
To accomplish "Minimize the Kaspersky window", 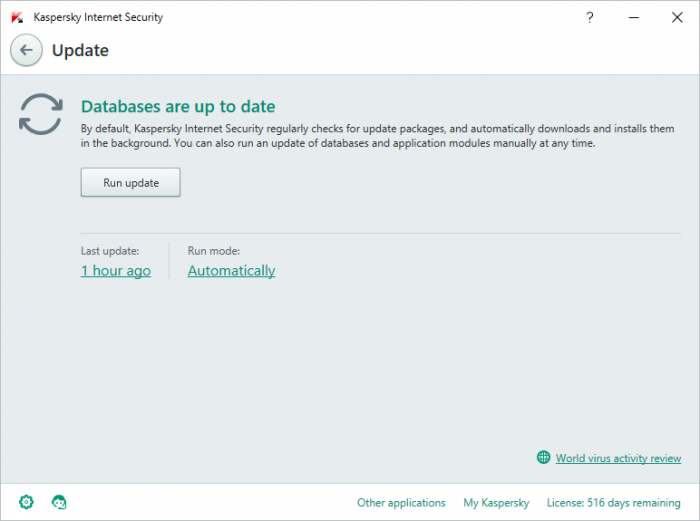I will click(632, 17).
